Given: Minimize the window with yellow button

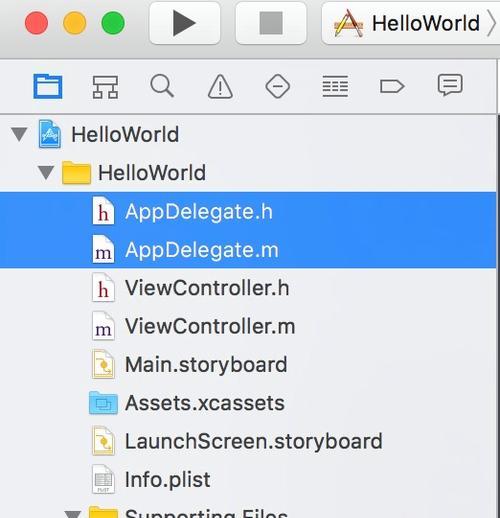Looking at the screenshot, I should (x=75, y=23).
